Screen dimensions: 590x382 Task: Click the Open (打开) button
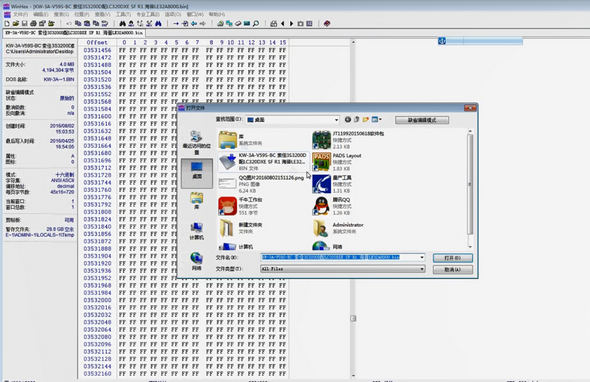point(453,258)
